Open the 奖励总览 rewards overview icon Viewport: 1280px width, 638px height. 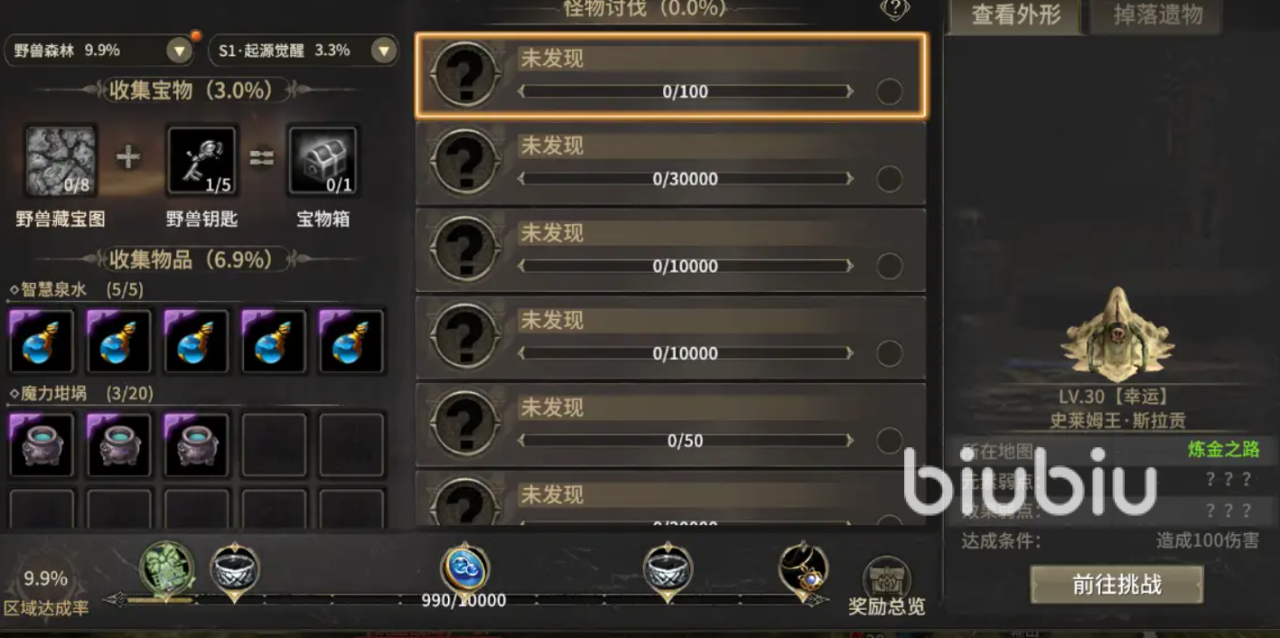[x=887, y=587]
